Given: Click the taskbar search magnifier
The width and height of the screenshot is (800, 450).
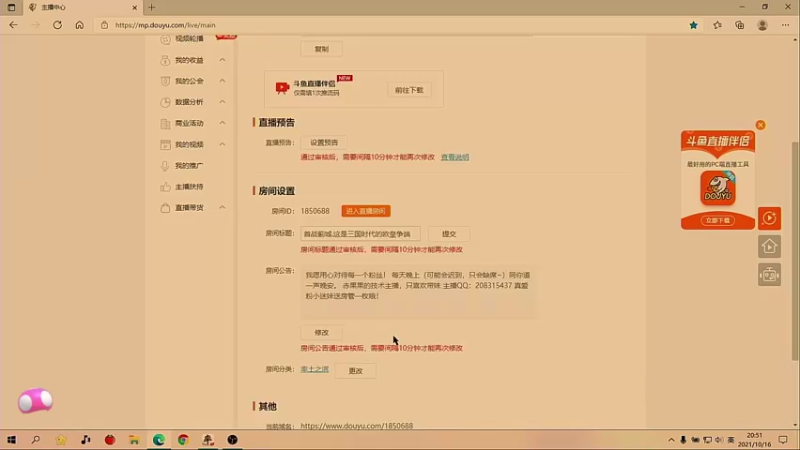Looking at the screenshot, I should (x=36, y=440).
